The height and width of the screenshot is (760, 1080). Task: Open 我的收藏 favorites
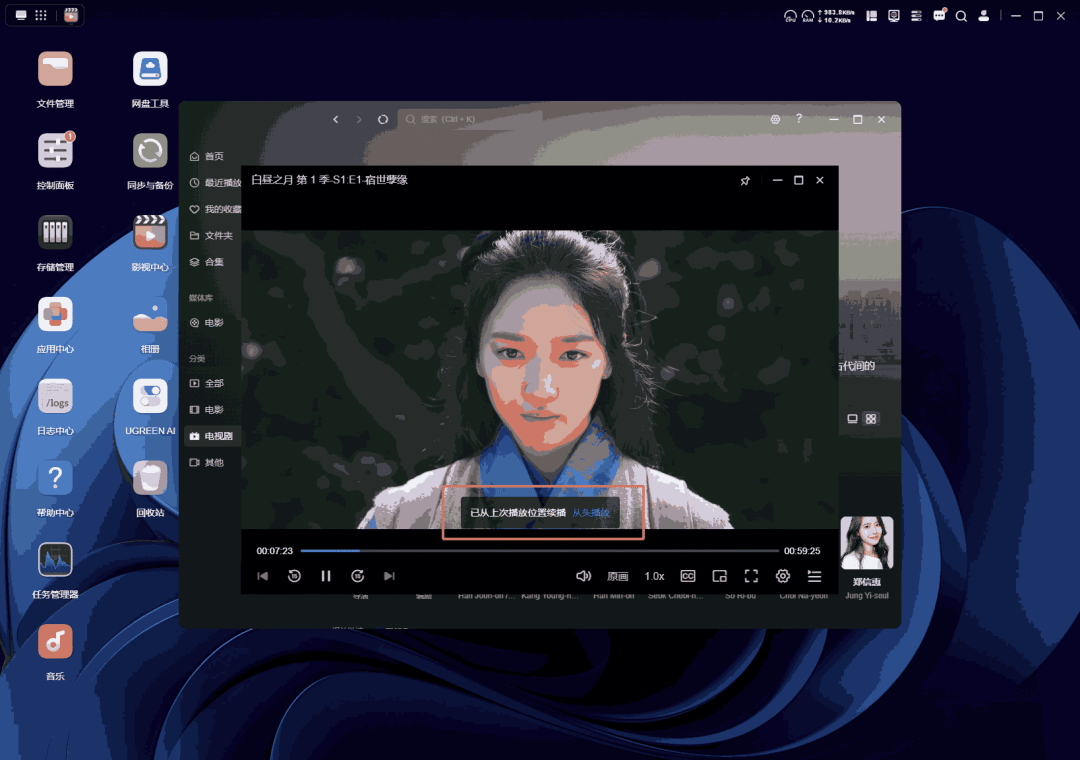click(x=215, y=209)
